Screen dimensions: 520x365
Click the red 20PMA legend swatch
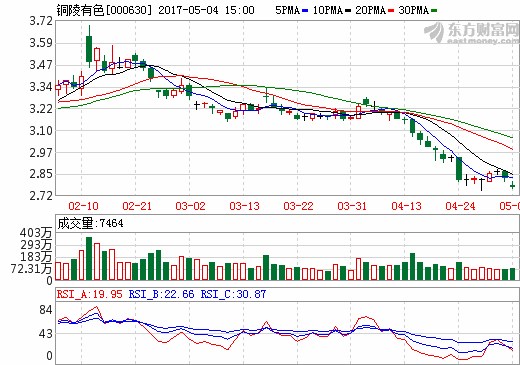[391, 11]
